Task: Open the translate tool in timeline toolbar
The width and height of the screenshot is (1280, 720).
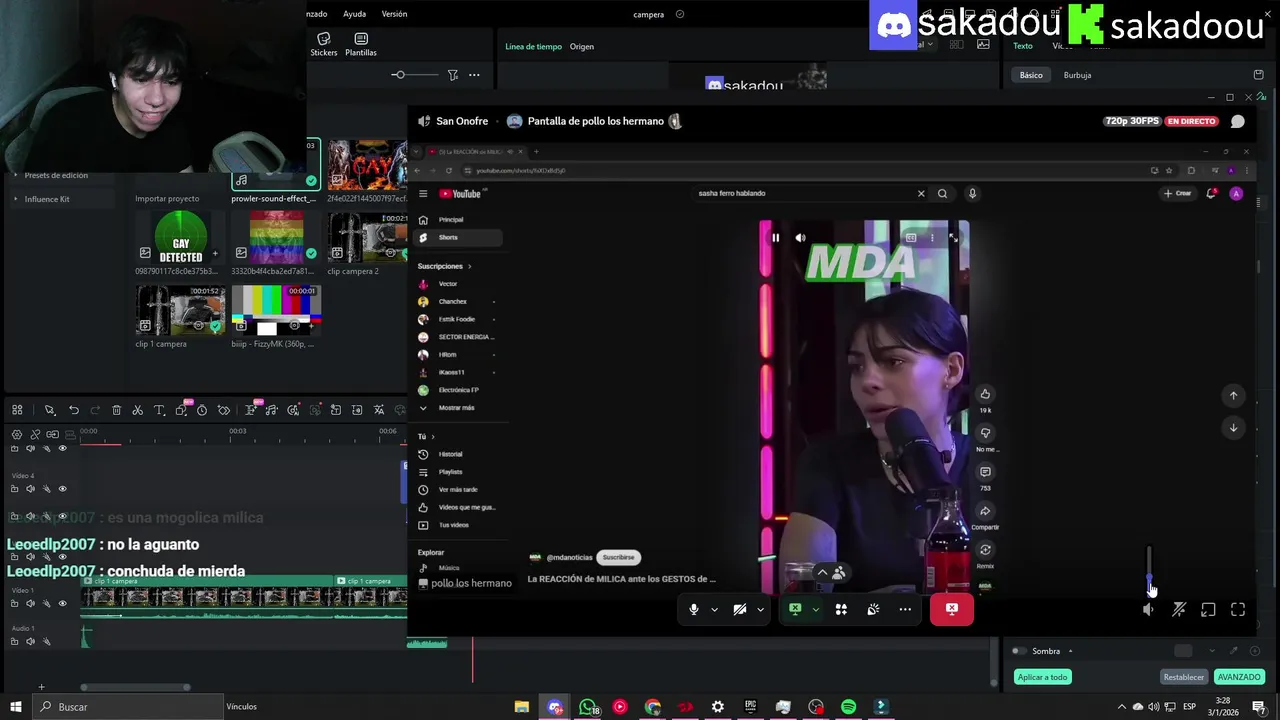Action: coord(379,410)
